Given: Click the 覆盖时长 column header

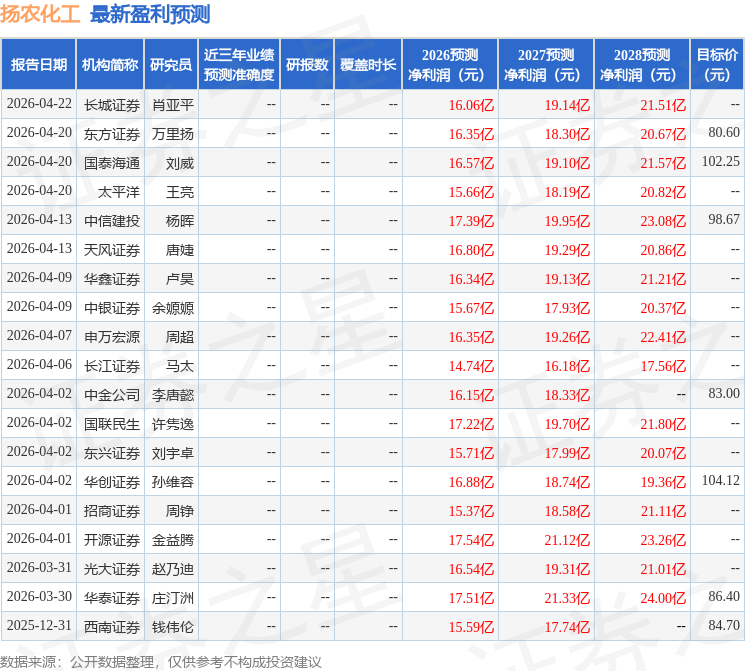Looking at the screenshot, I should (368, 65).
